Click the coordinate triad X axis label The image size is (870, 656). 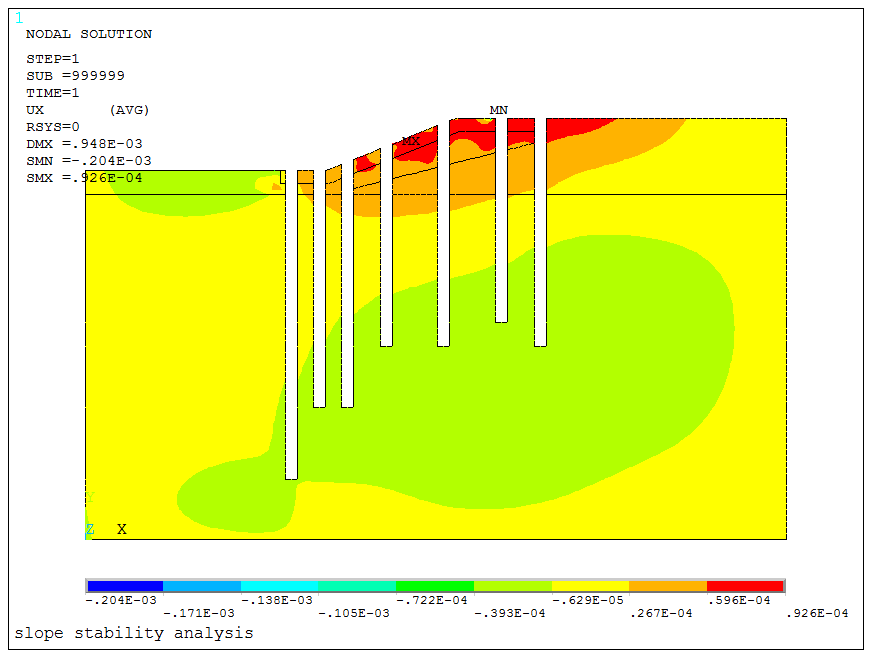pyautogui.click(x=122, y=528)
